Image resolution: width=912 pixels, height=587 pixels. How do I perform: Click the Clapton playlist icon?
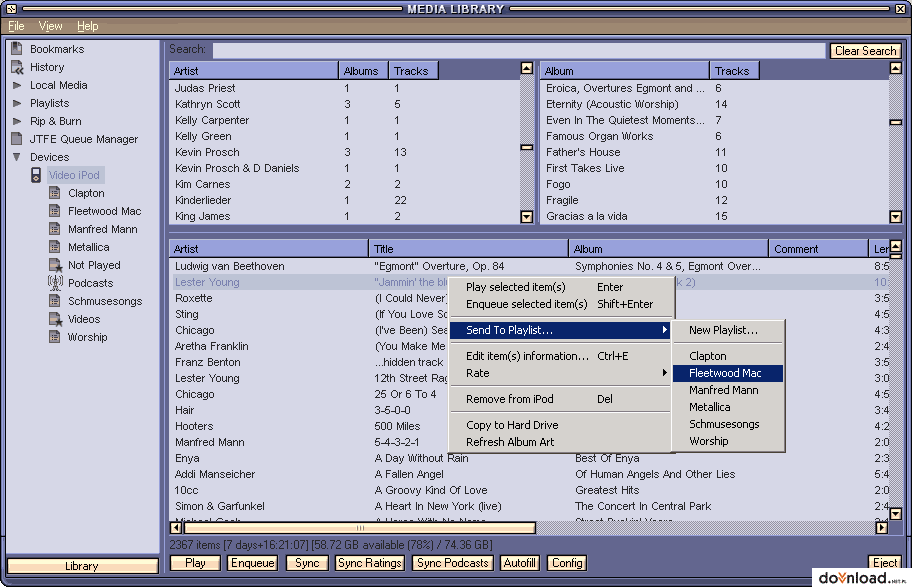[x=55, y=193]
